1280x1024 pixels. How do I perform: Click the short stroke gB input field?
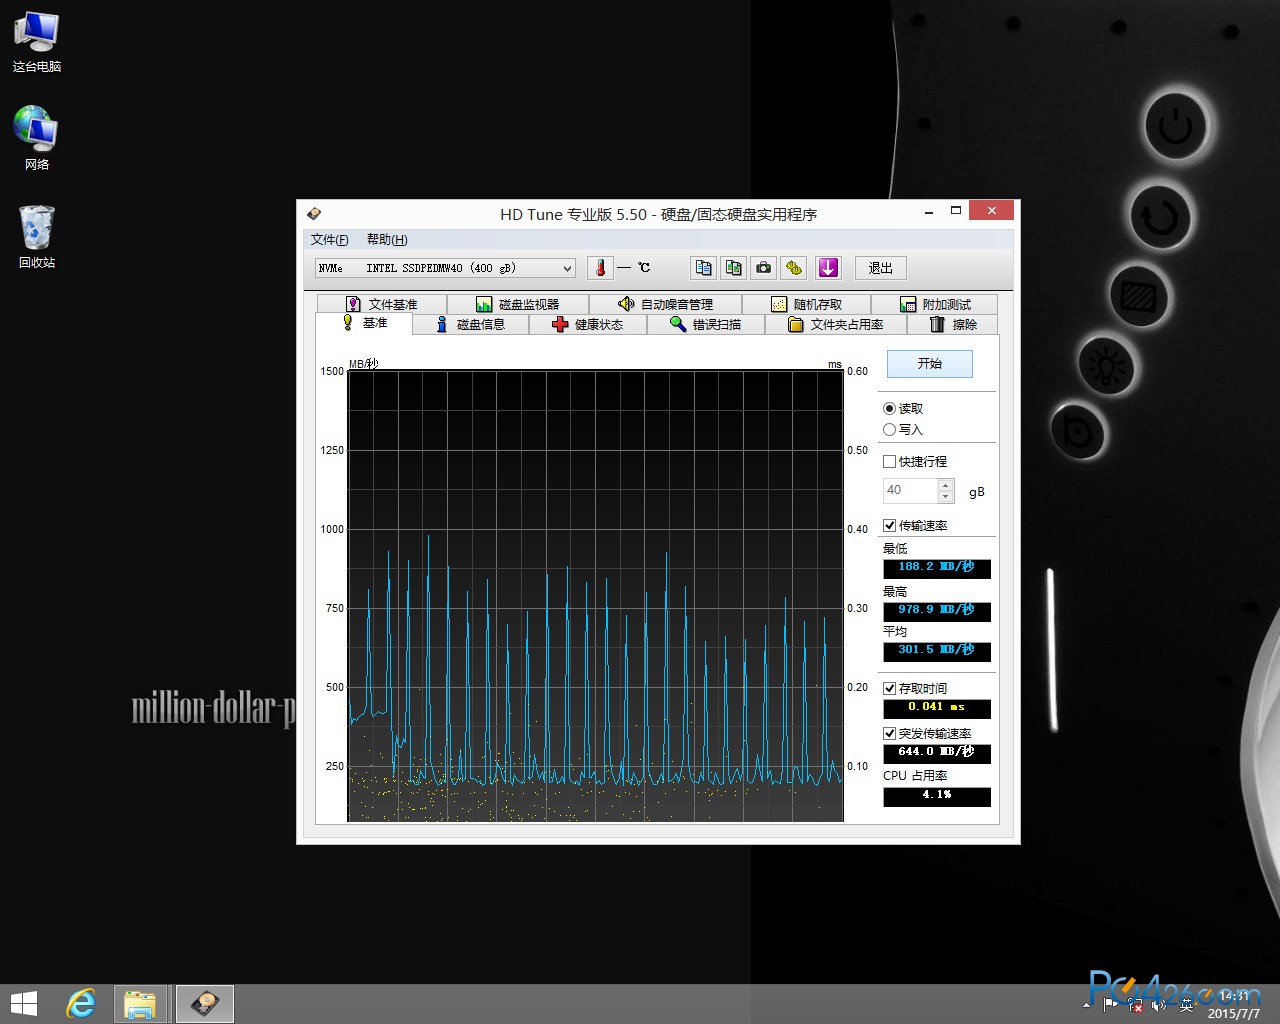[910, 490]
